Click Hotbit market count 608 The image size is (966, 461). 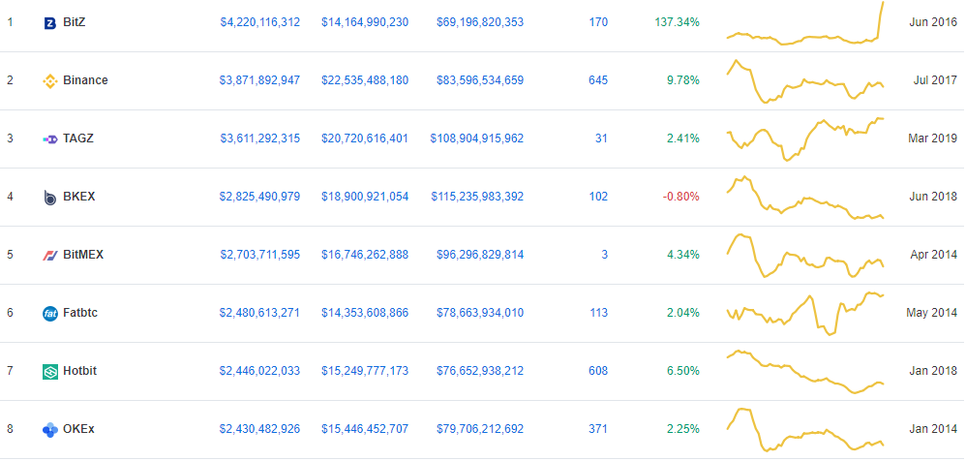(x=598, y=371)
